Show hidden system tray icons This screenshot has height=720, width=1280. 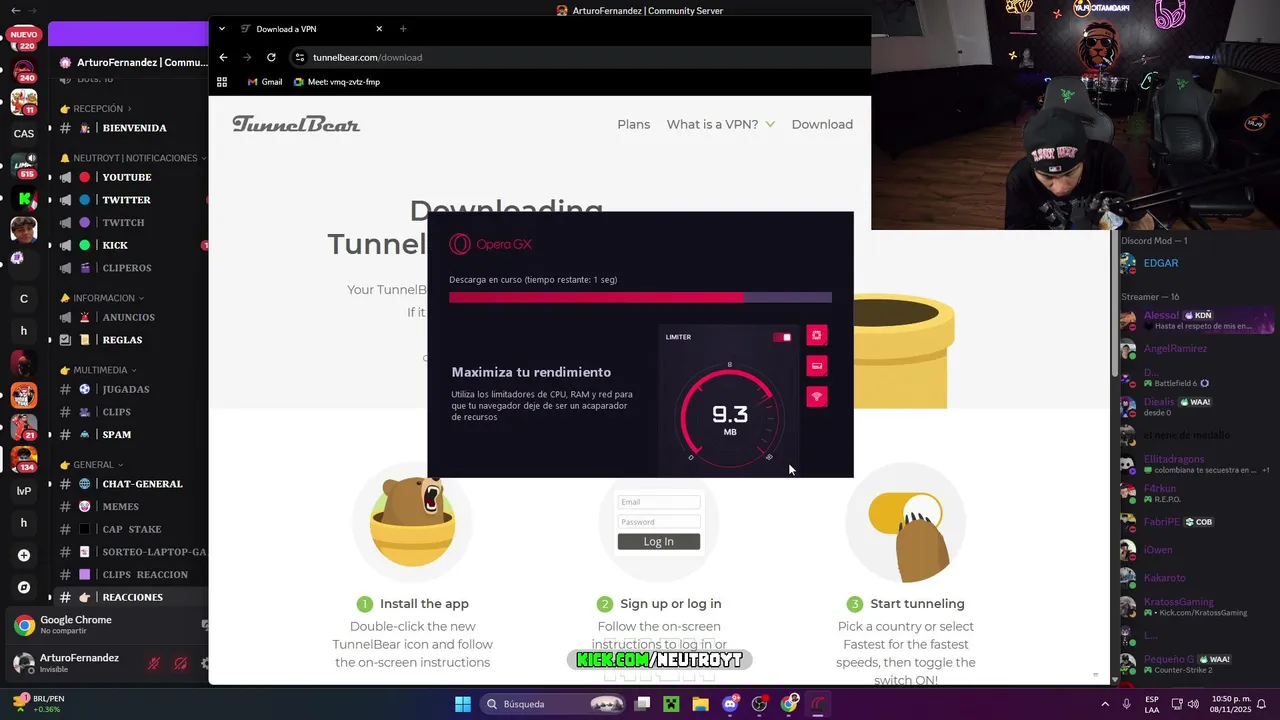[1103, 704]
